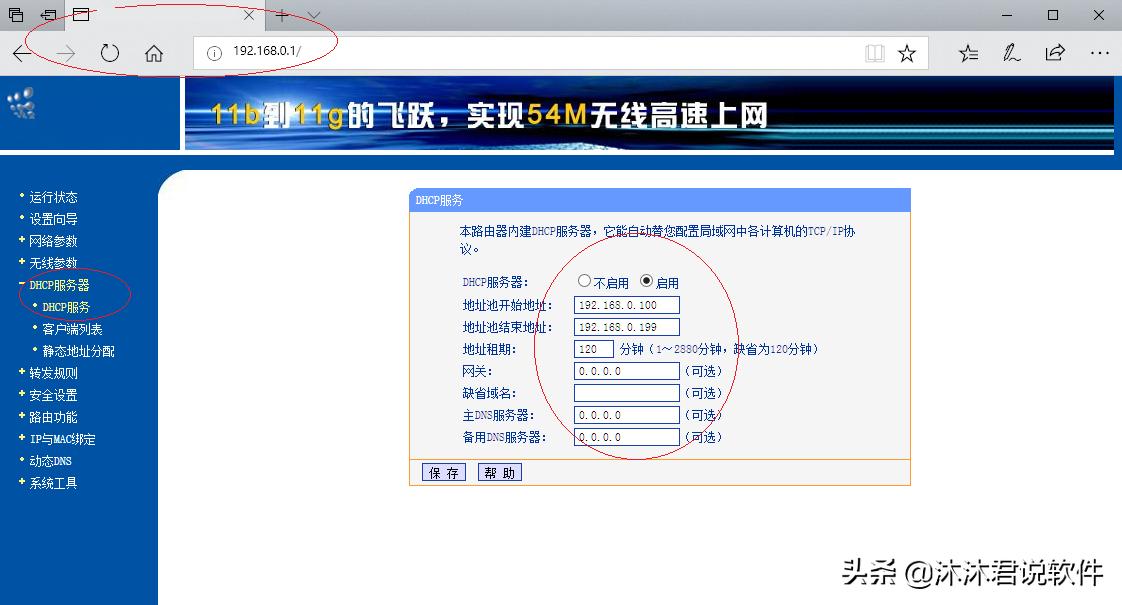The image size is (1122, 605).
Task: Open help via 帮助 button
Action: (x=499, y=471)
